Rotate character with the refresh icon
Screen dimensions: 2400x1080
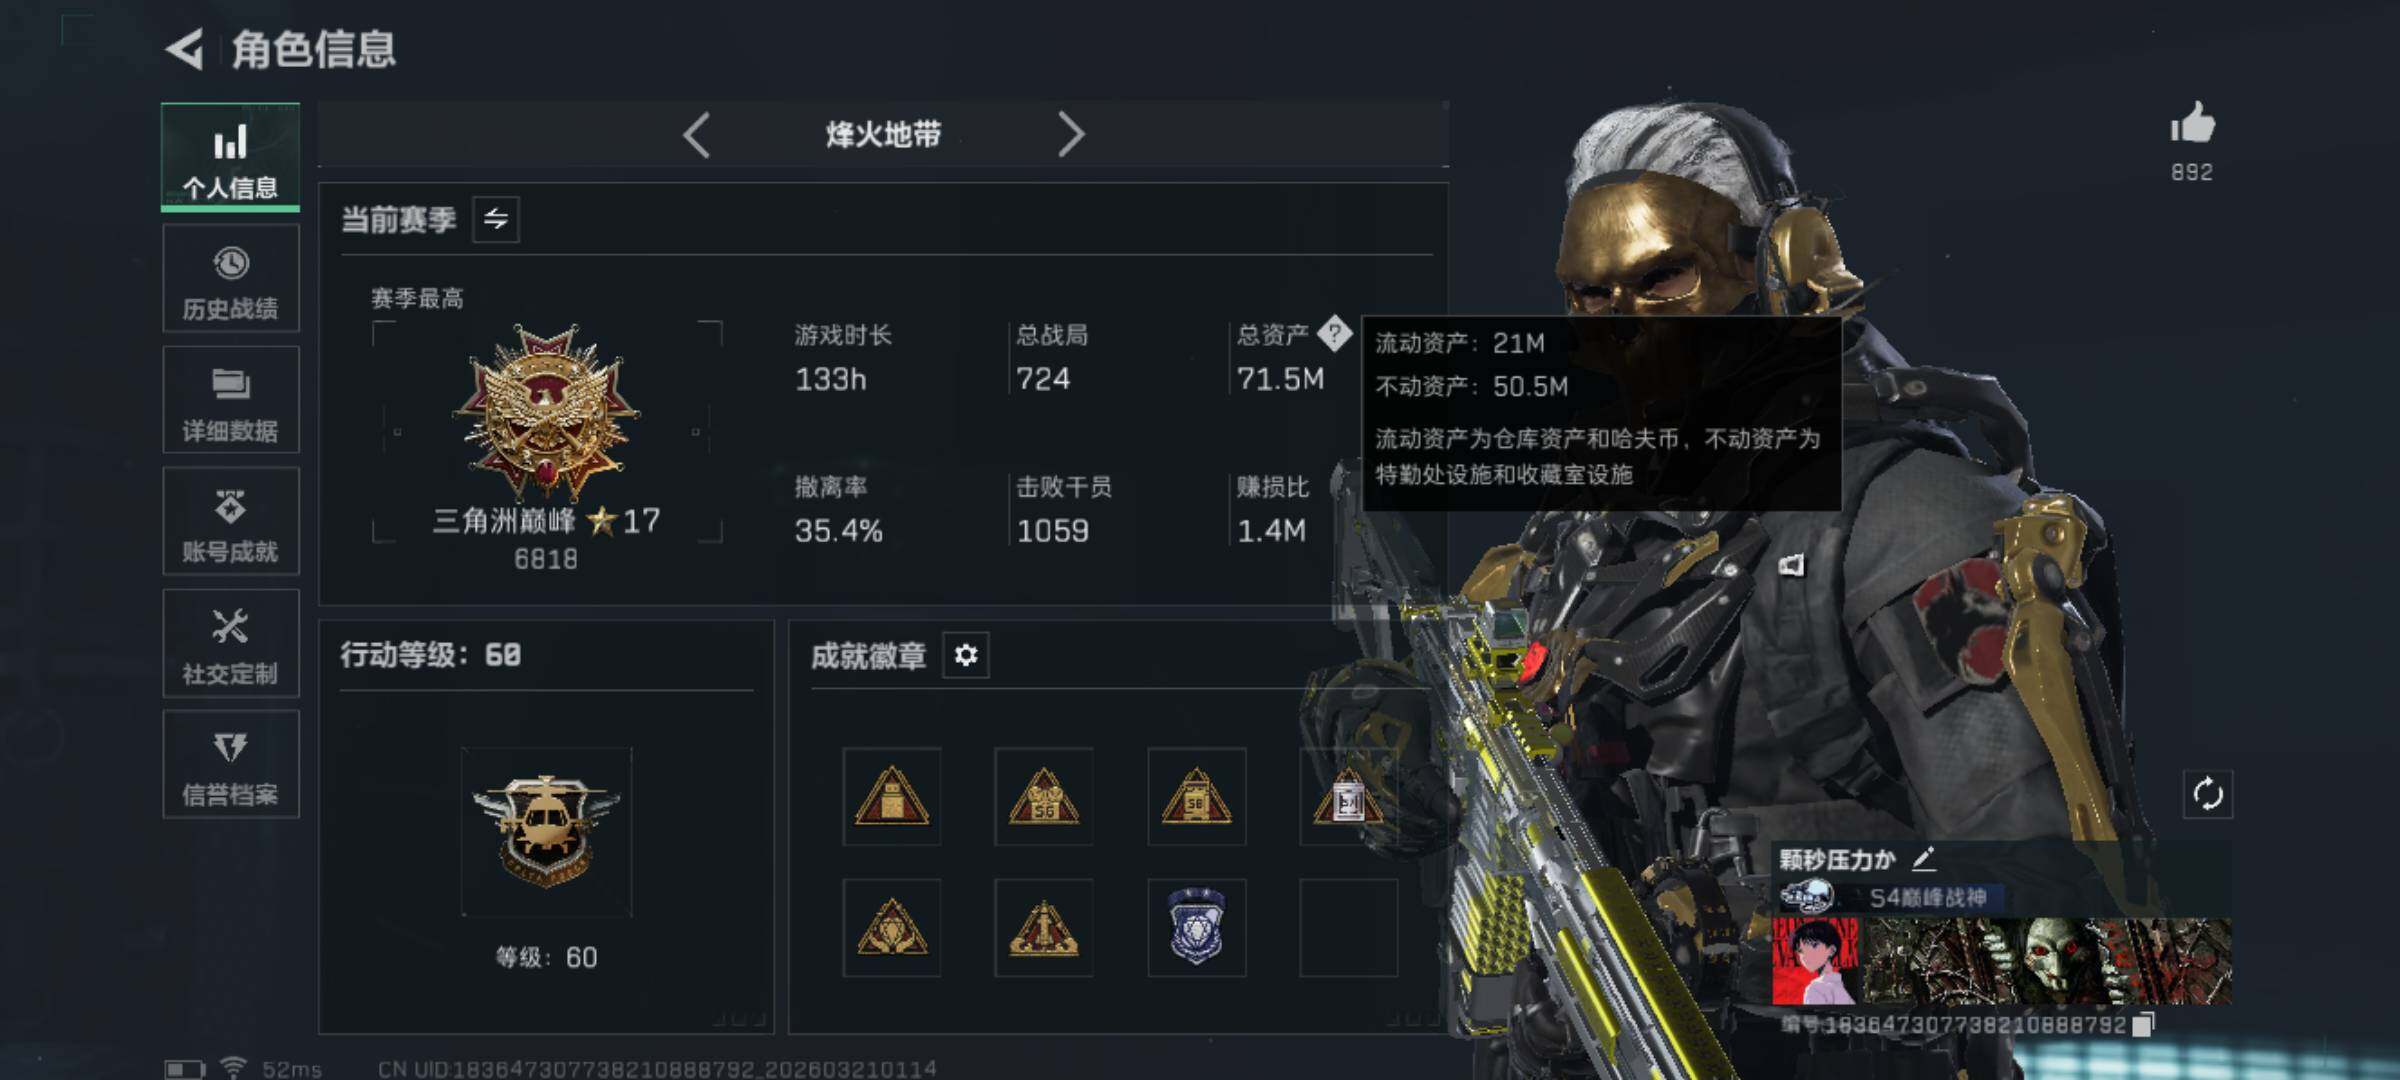2208,795
